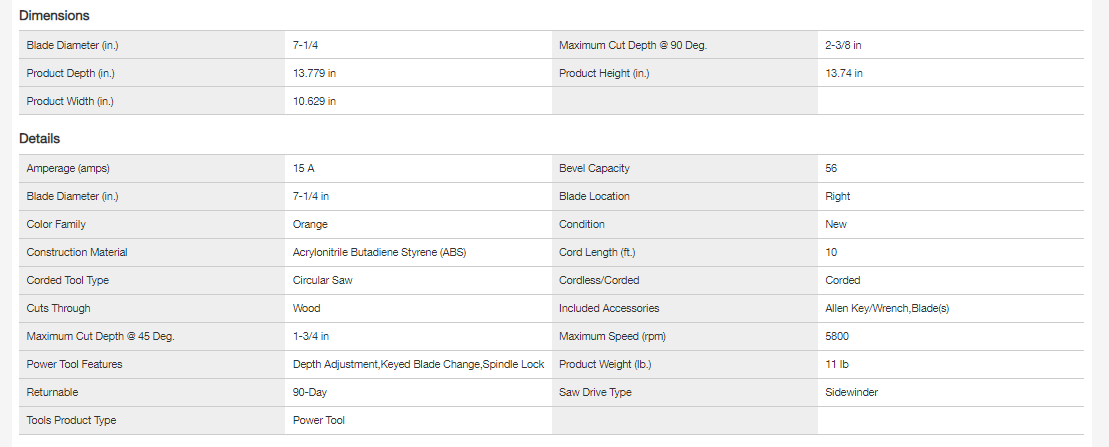This screenshot has height=447, width=1109.
Task: Click the Corded Tool Type value Circular Saw
Action: (322, 280)
